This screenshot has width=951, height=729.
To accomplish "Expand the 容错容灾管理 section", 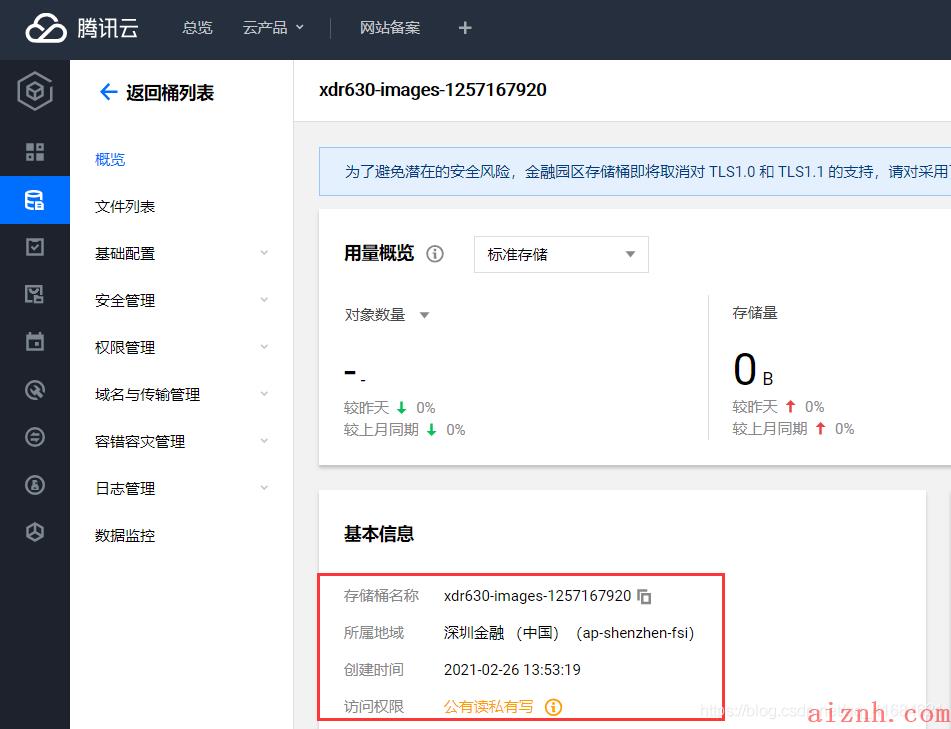I will [x=181, y=442].
